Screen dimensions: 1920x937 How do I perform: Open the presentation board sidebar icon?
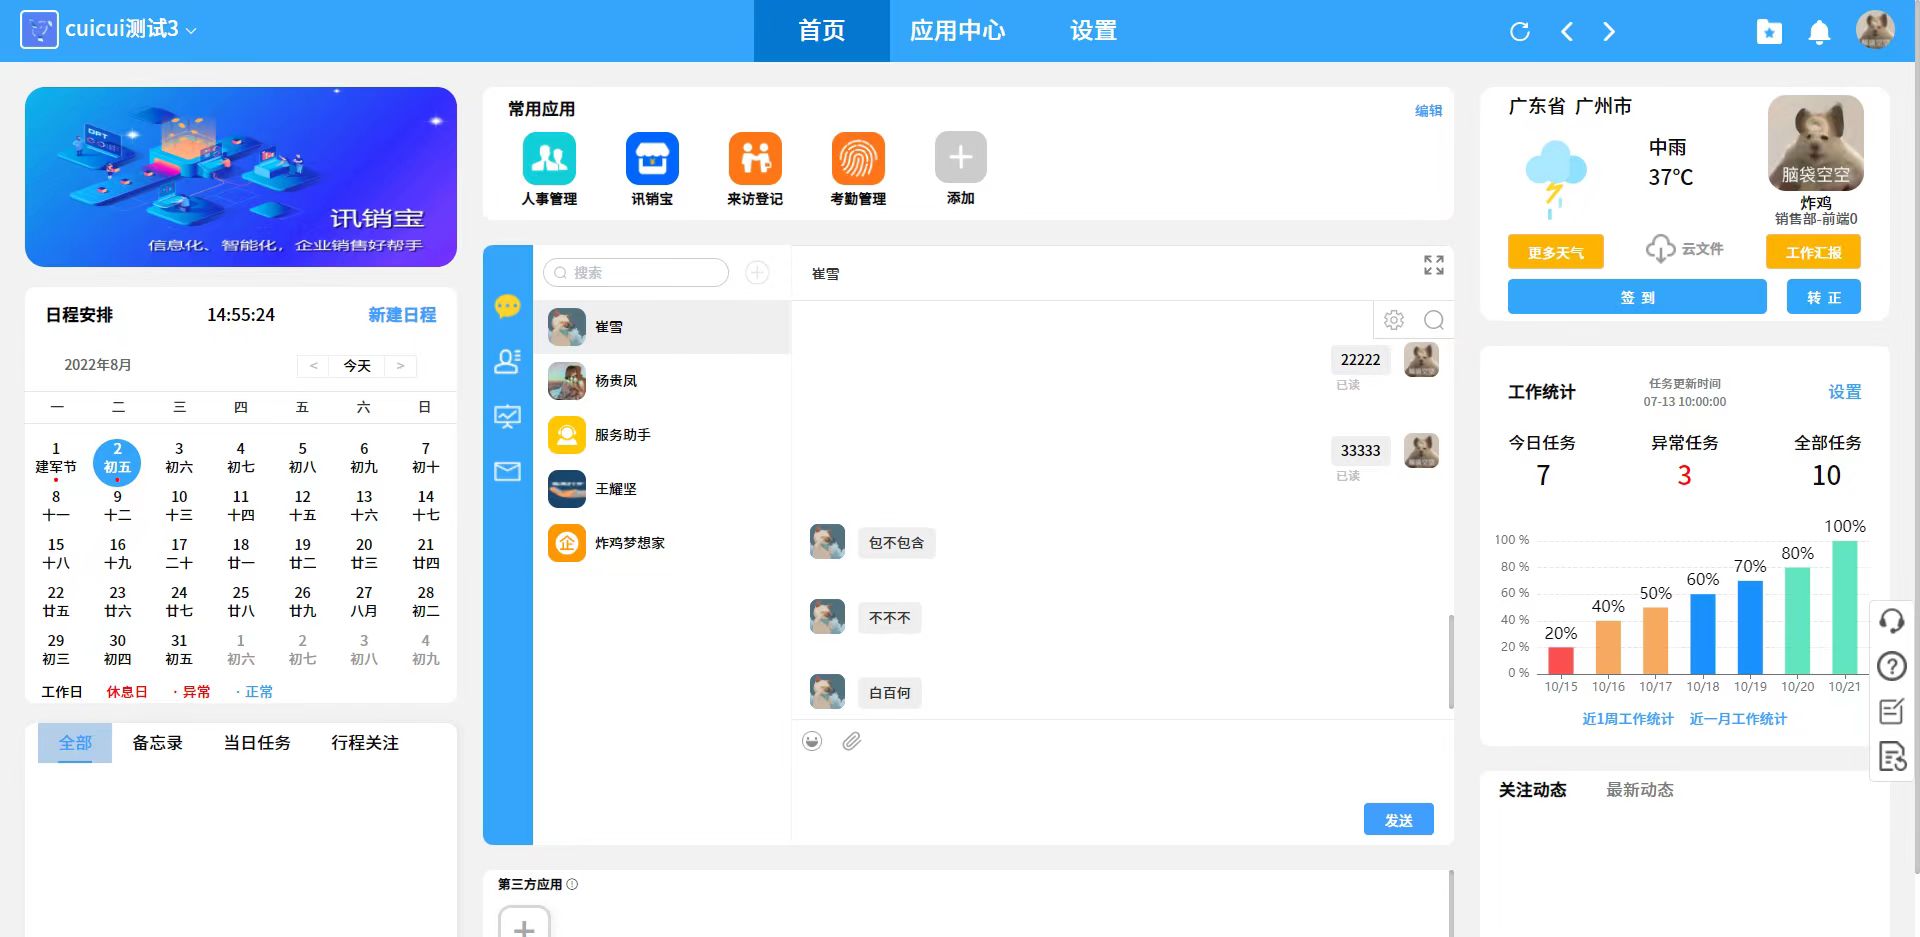coord(507,416)
